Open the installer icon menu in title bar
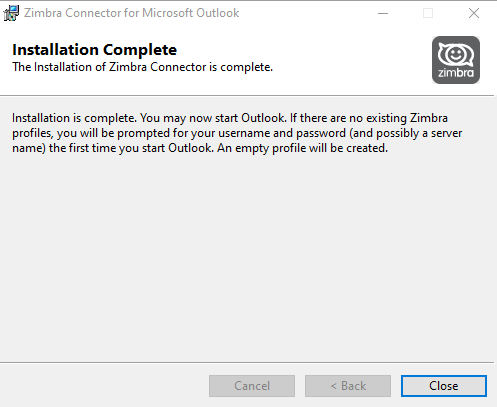Viewport: 497px width, 407px height. pos(11,13)
